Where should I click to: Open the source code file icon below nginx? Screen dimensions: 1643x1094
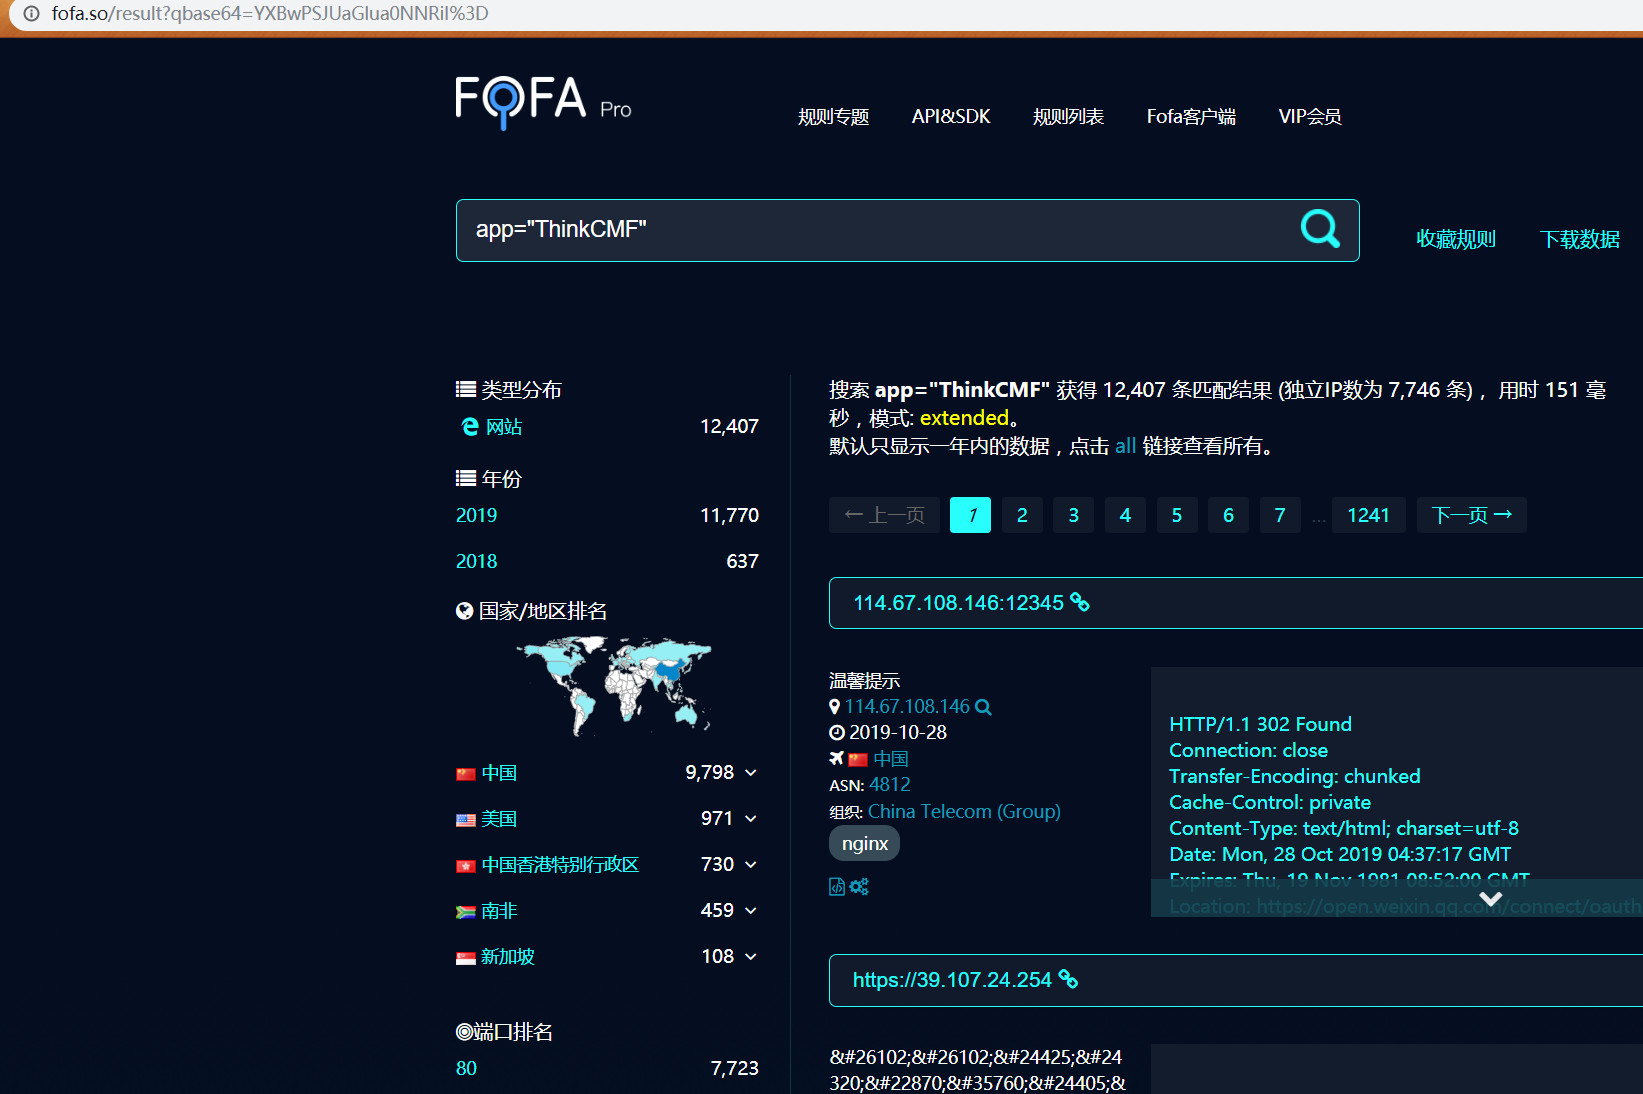tap(837, 886)
